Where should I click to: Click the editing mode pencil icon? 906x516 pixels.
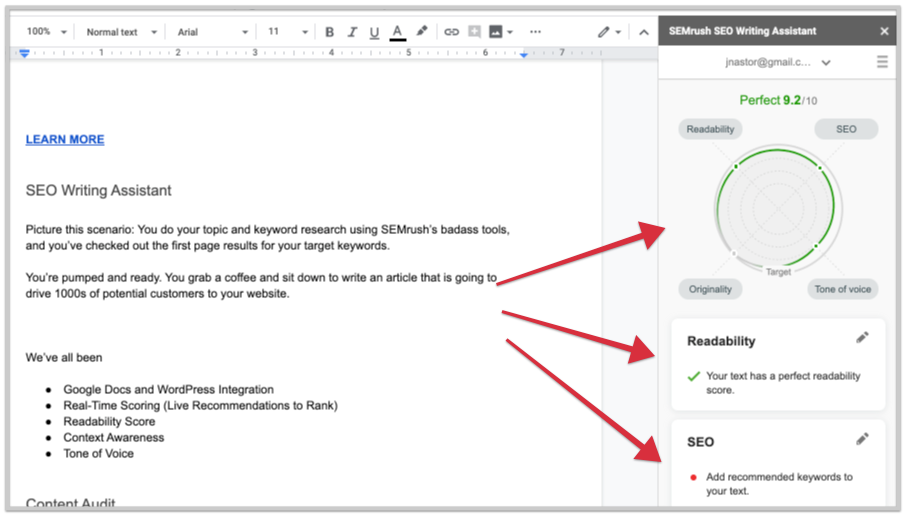point(603,32)
